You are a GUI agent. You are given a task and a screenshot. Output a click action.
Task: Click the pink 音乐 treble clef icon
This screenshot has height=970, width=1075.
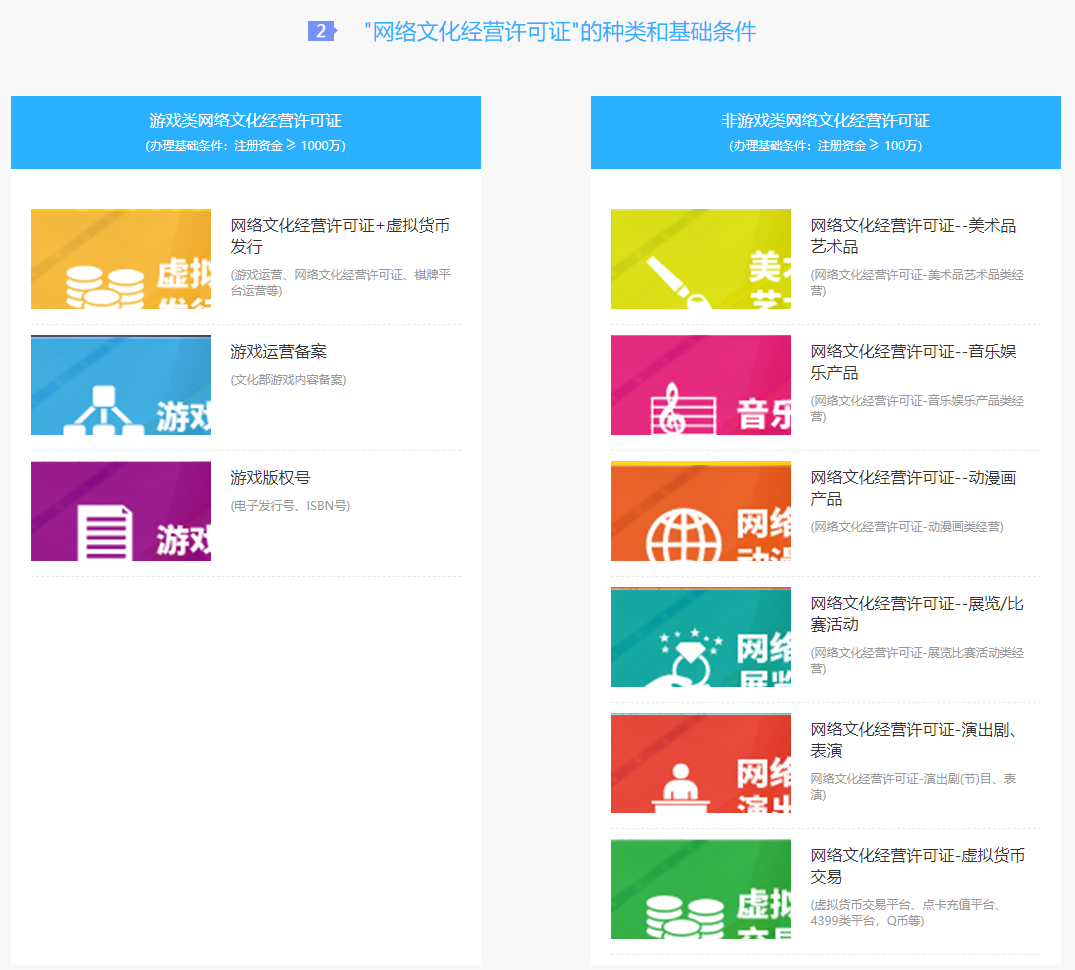pos(700,385)
